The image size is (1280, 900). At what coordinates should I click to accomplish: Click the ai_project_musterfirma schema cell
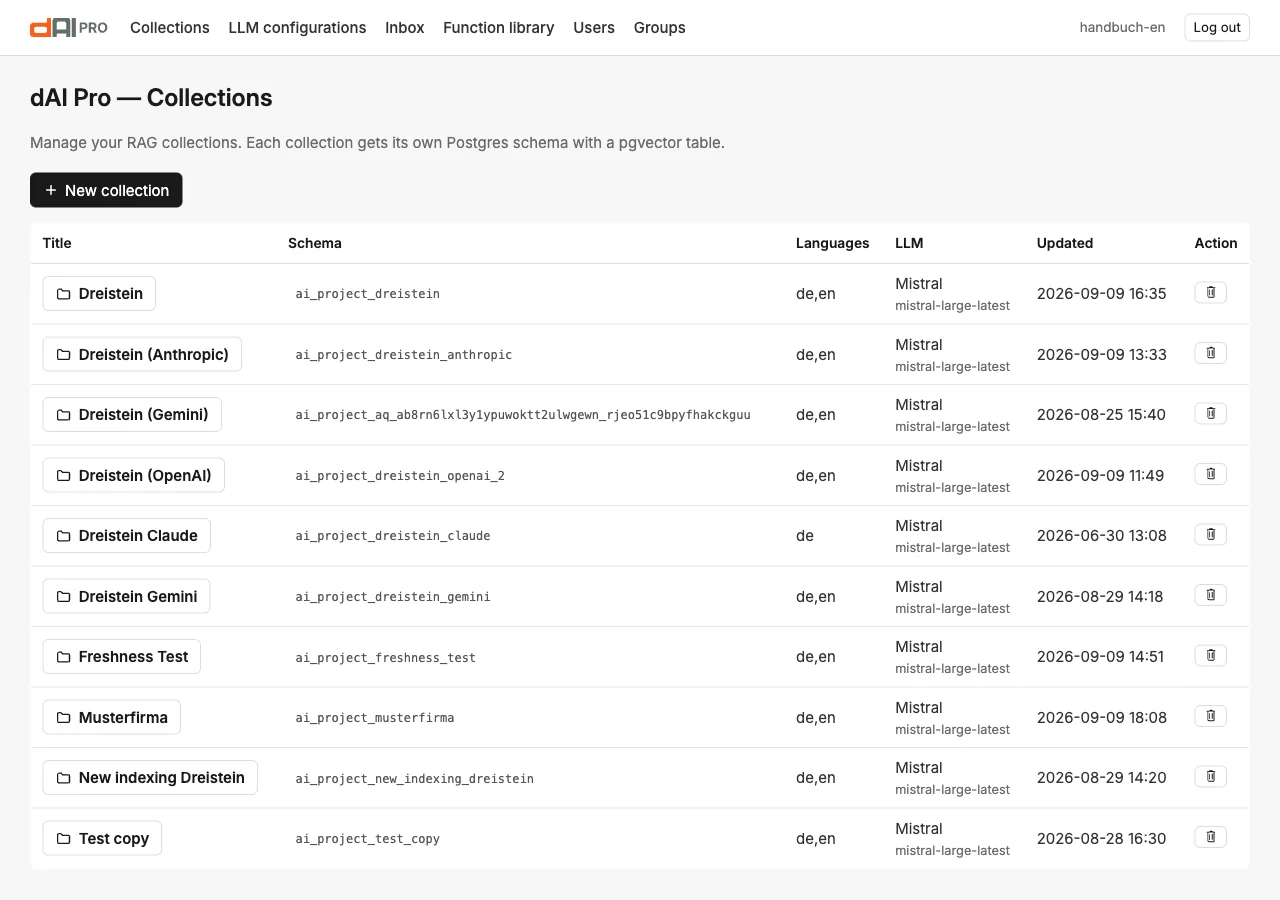click(375, 718)
